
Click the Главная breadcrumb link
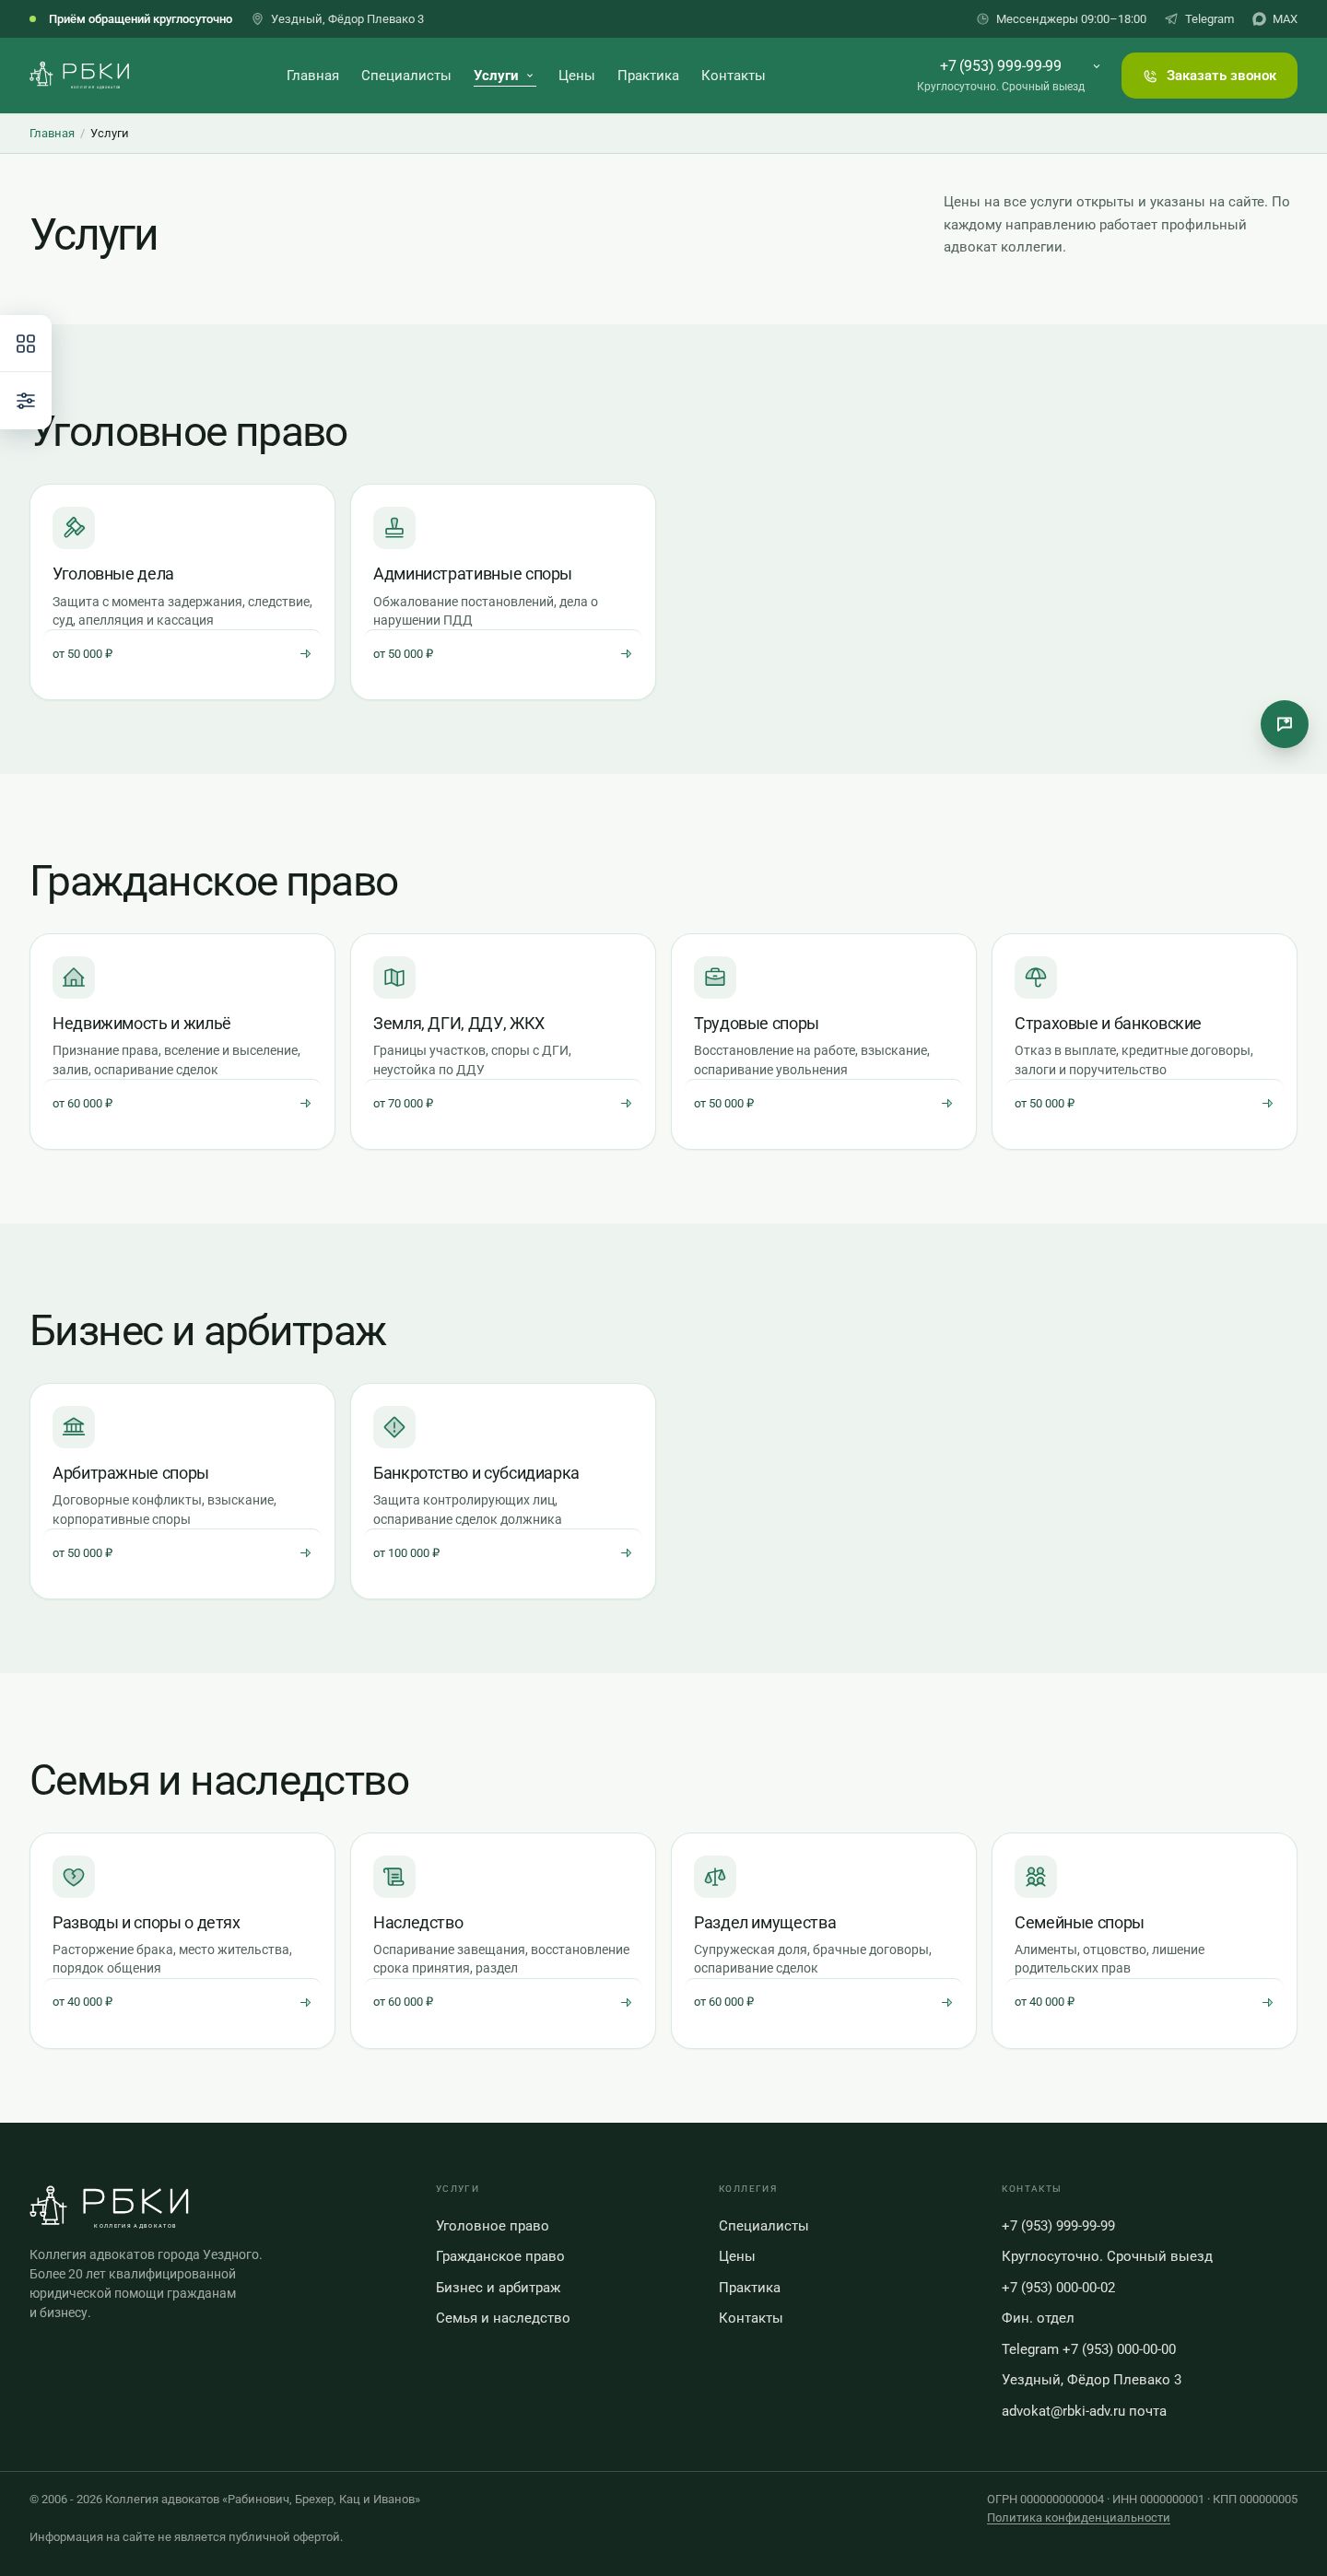[x=52, y=133]
